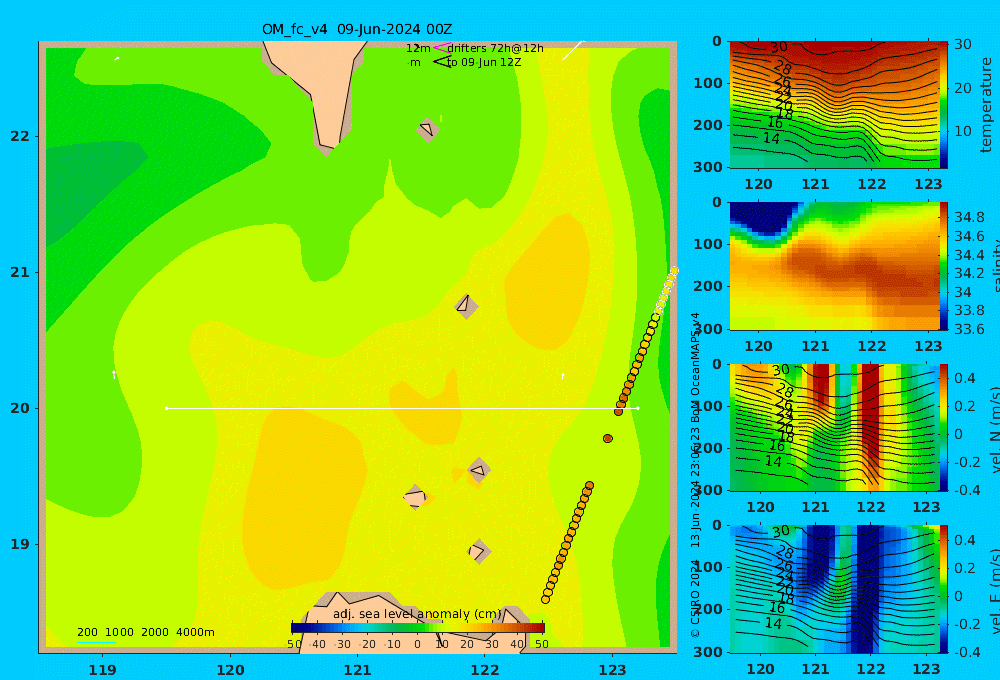The height and width of the screenshot is (680, 1000).
Task: Click the sea level anomaly colorbar
Action: pos(417,628)
